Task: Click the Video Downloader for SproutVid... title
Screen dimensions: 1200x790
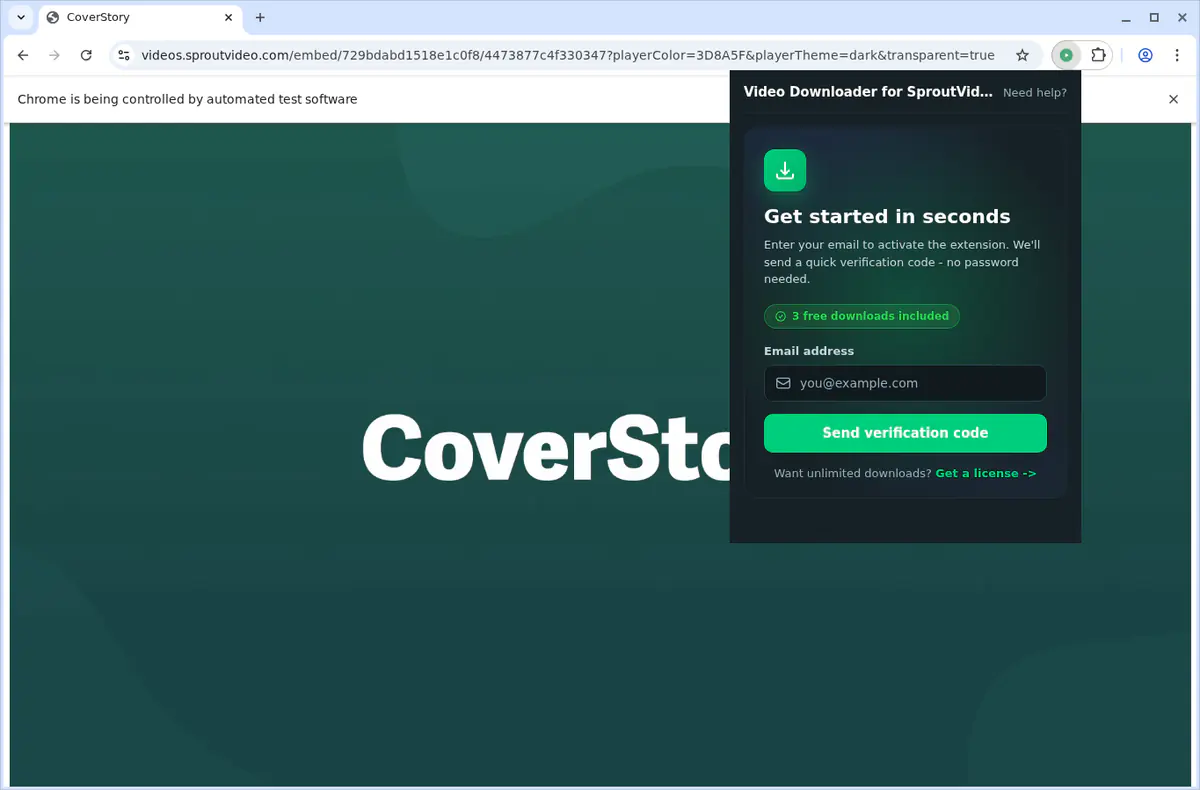Action: (868, 92)
